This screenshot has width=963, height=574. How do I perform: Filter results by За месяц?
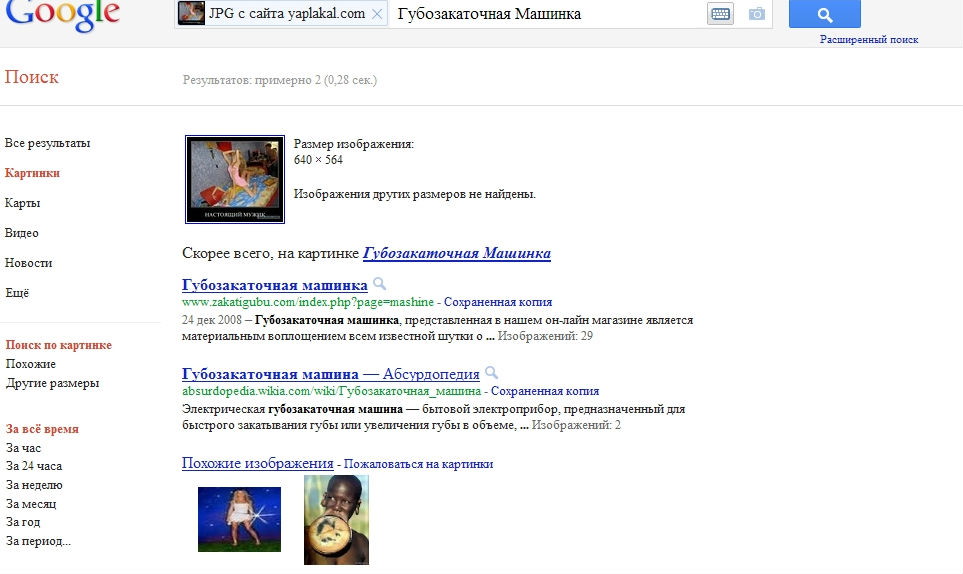[x=31, y=504]
